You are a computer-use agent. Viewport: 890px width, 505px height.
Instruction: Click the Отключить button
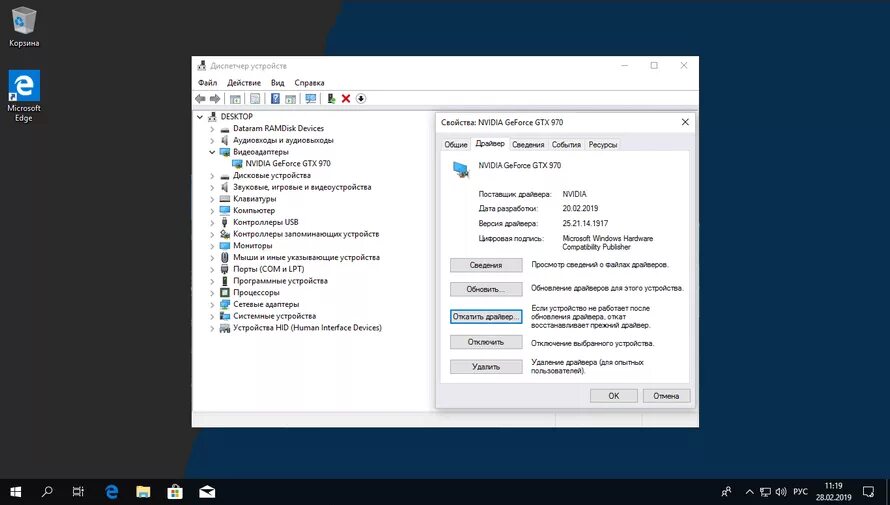pos(486,342)
